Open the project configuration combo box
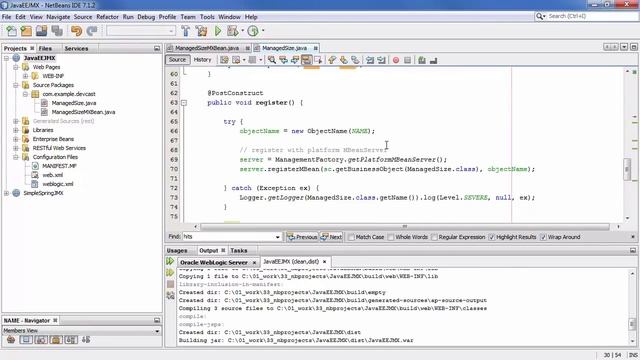640x360 pixels. click(x=141, y=31)
